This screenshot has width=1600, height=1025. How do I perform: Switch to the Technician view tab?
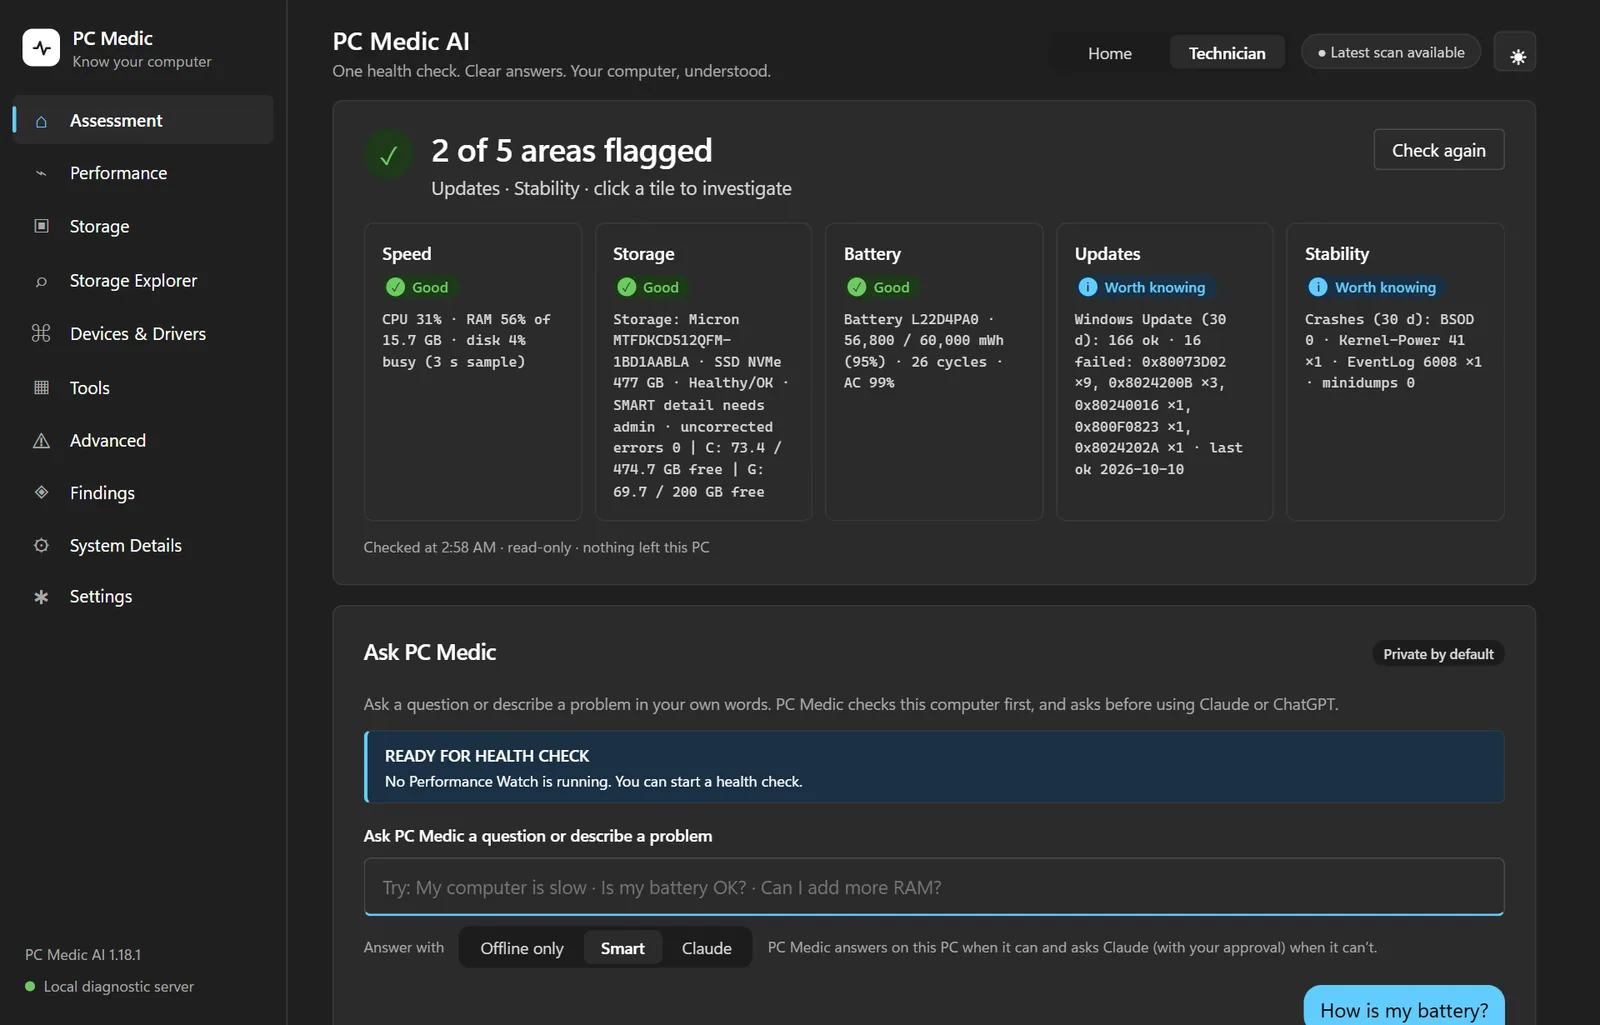pyautogui.click(x=1227, y=53)
